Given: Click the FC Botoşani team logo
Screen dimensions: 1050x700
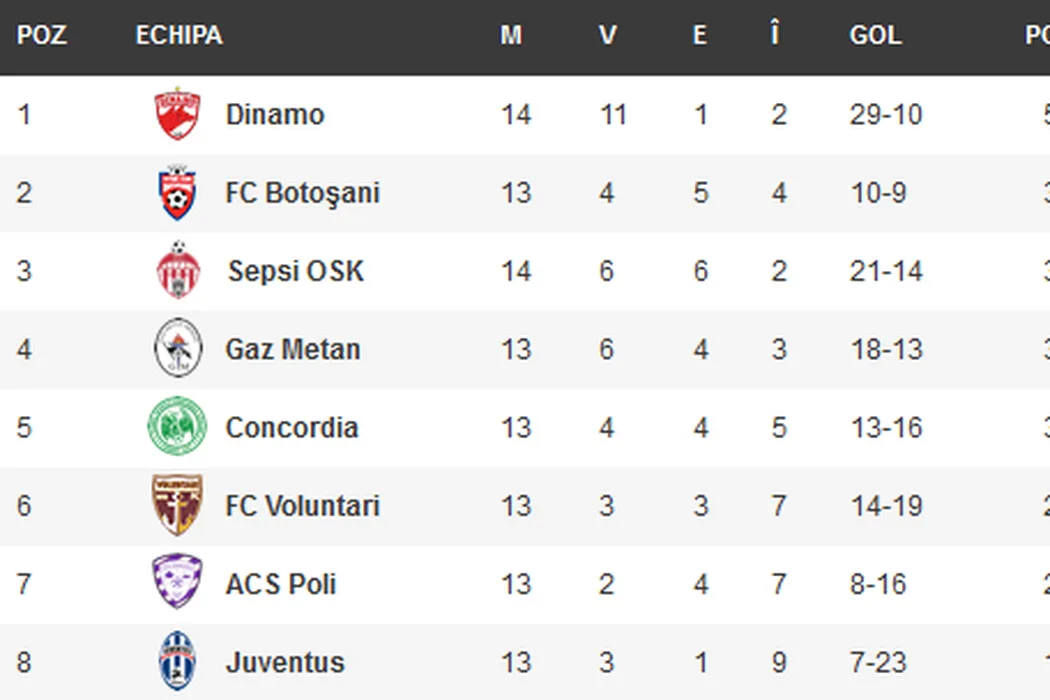Looking at the screenshot, I should coord(178,193).
